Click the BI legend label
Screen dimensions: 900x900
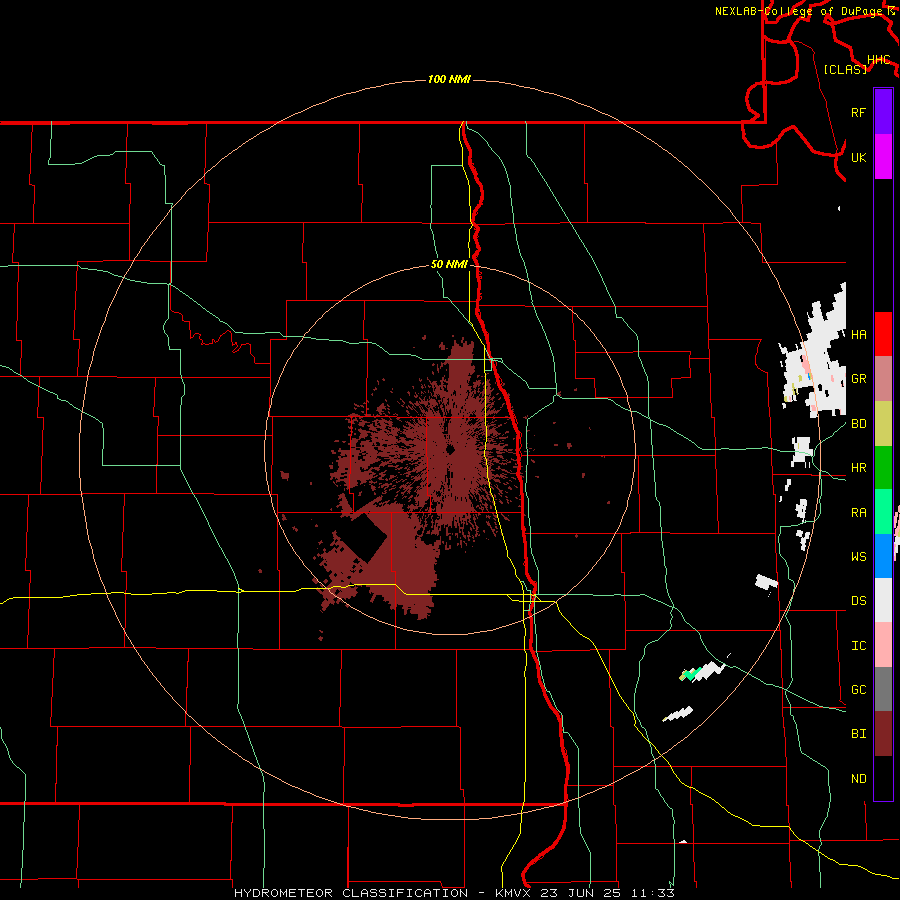858,734
